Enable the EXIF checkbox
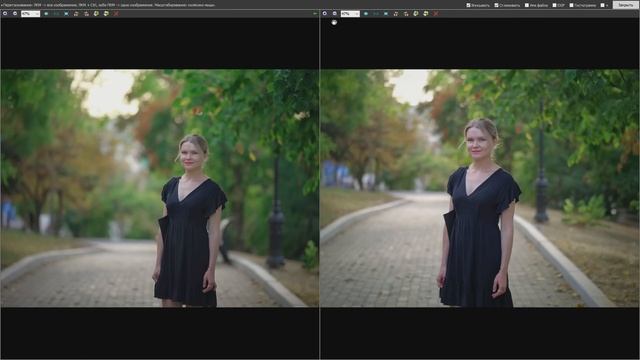This screenshot has height=360, width=640. [x=554, y=5]
